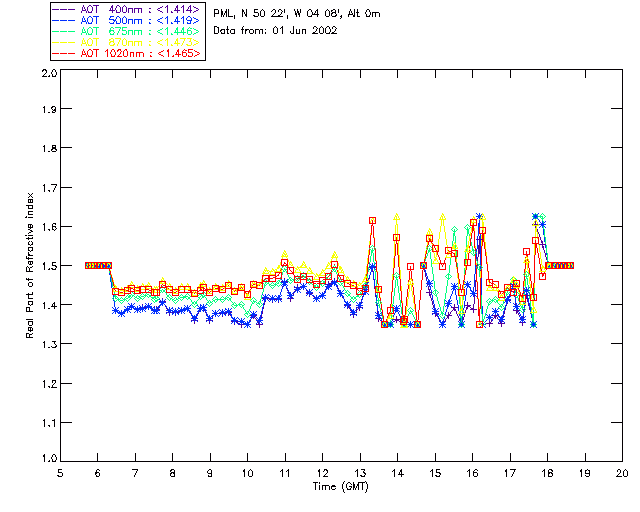This screenshot has height=512, width=640.
Task: Click x-axis tick label 8
Action: pos(173,473)
